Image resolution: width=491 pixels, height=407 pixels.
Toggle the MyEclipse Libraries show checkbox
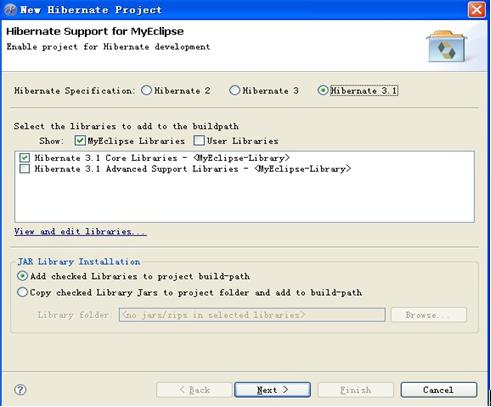click(x=80, y=141)
